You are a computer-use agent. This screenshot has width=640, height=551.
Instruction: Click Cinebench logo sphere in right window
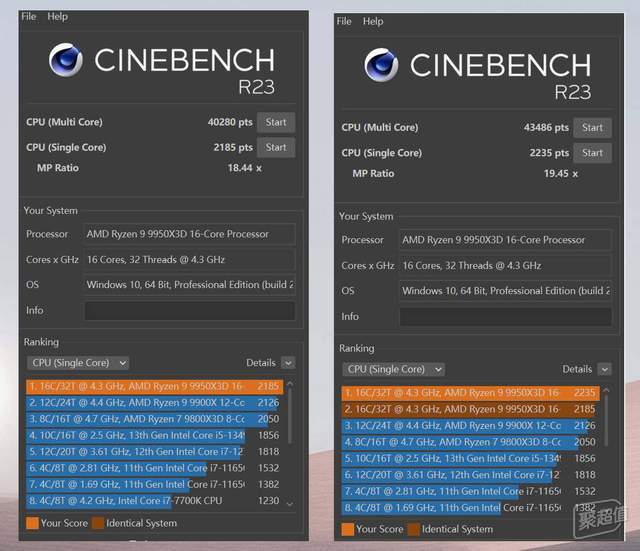point(381,65)
